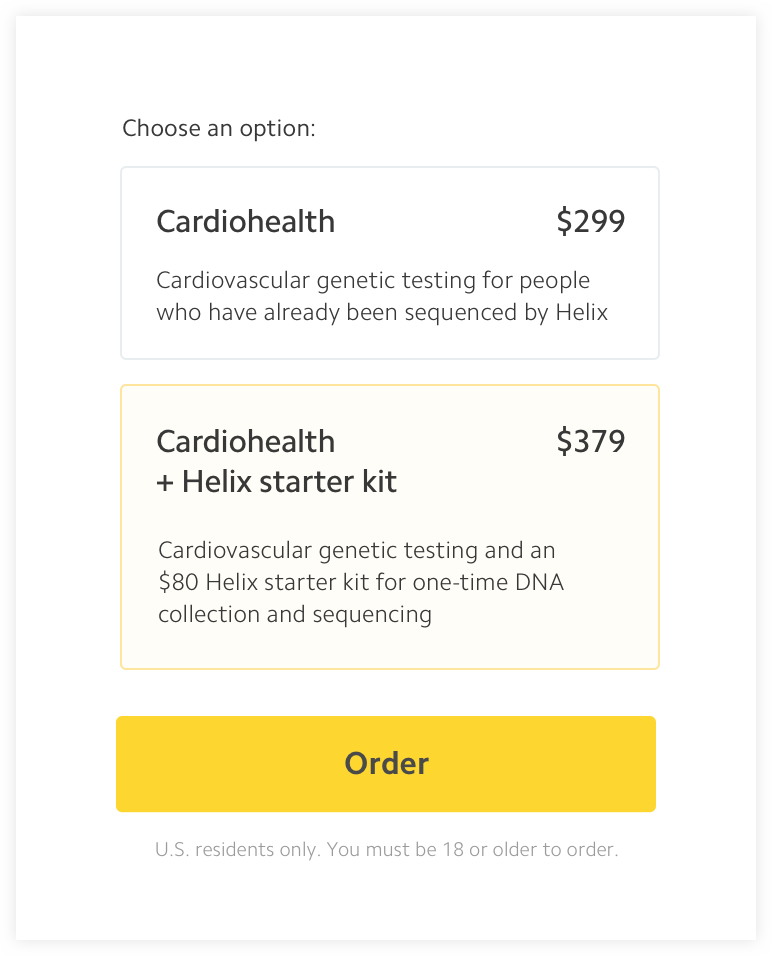Click the "collection and sequencing" text
772x956 pixels.
pyautogui.click(x=295, y=615)
